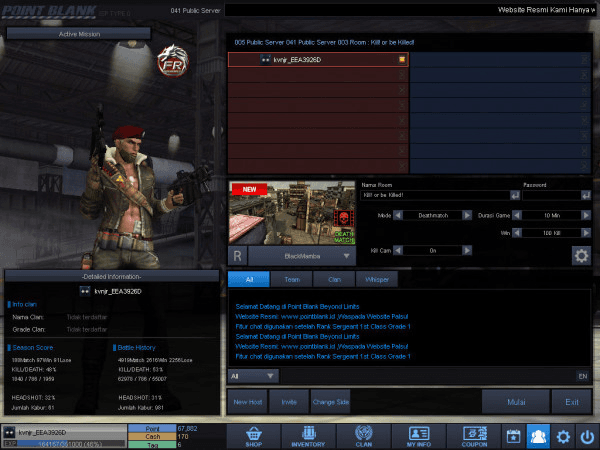Open the CLAN emblem icon
600x450 pixels.
364,436
